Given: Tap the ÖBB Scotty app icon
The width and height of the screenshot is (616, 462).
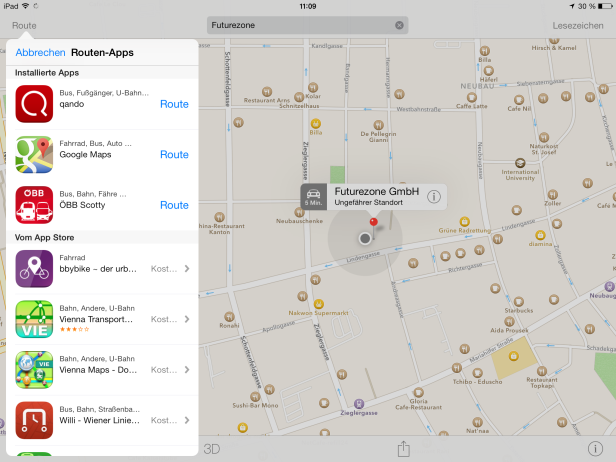Looking at the screenshot, I should [x=34, y=205].
